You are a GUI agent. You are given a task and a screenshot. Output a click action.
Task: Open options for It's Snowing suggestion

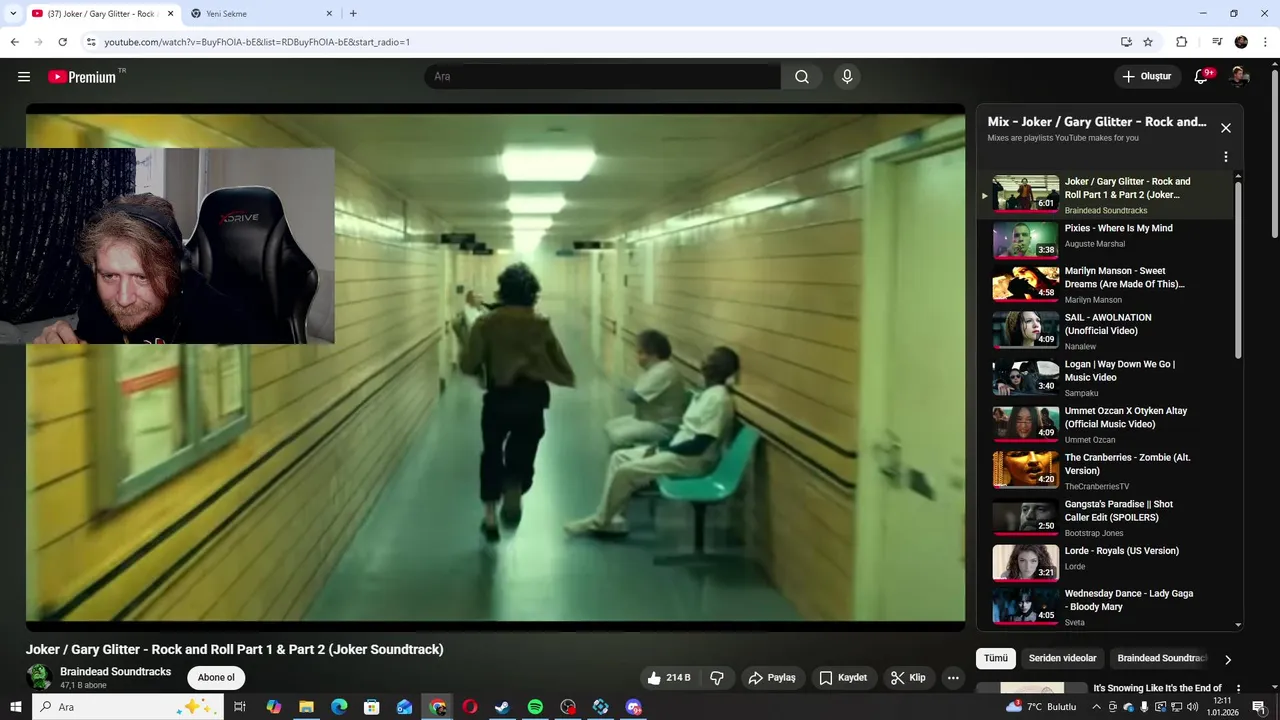pyautogui.click(x=1238, y=689)
